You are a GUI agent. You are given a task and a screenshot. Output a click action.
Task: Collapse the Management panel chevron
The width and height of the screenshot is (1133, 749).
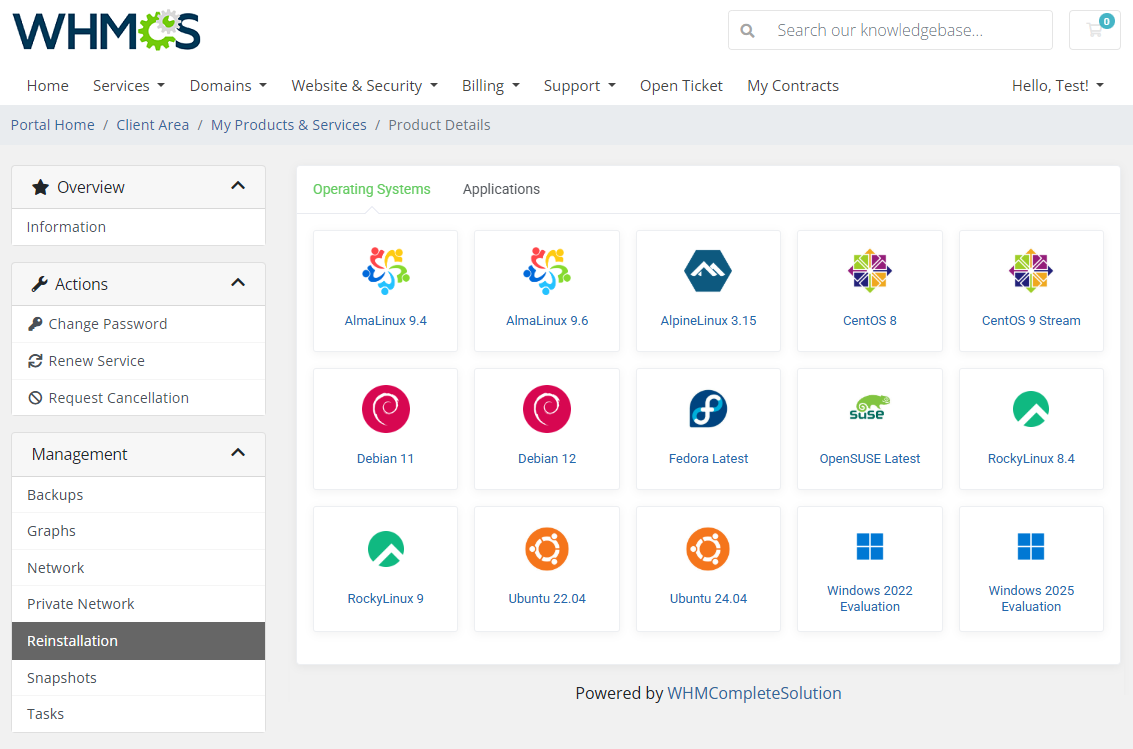point(238,453)
